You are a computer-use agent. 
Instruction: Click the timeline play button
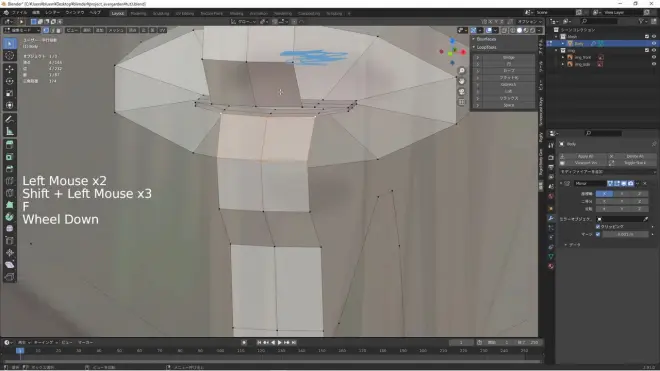coord(279,343)
